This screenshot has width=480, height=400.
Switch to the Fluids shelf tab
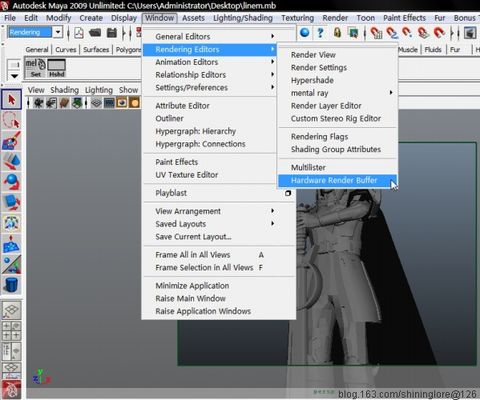433,50
